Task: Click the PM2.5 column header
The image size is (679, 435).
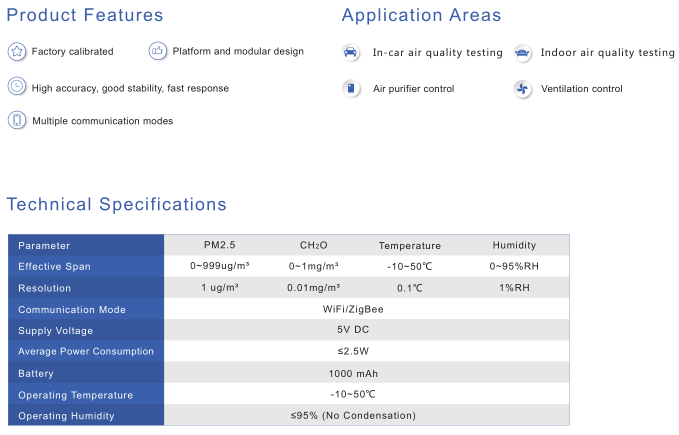Action: (220, 245)
